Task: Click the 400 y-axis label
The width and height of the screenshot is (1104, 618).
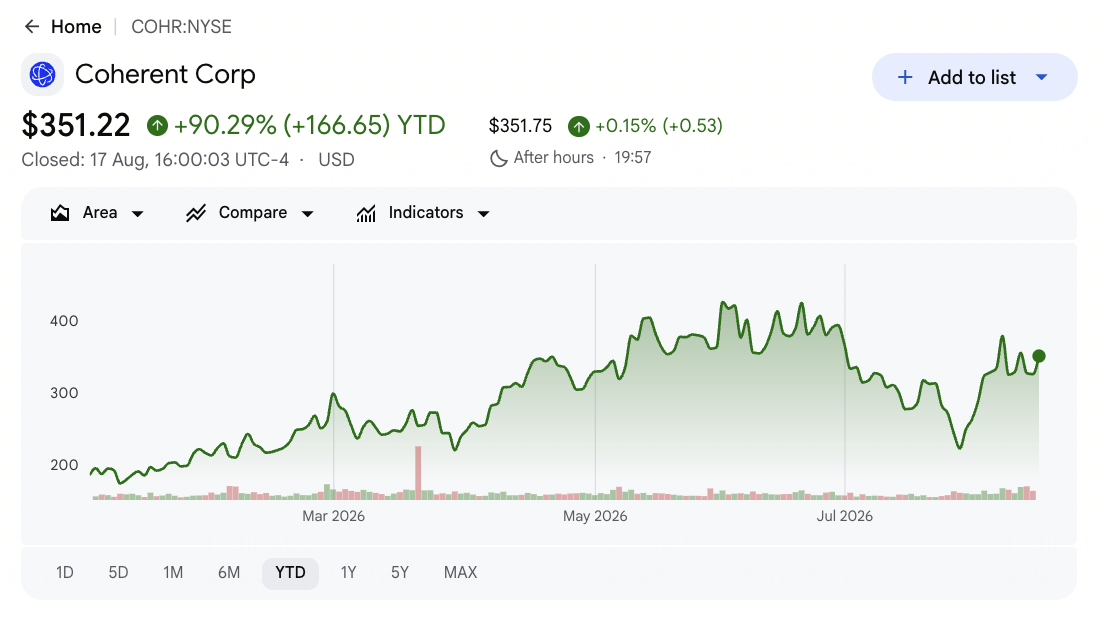Action: [x=64, y=321]
